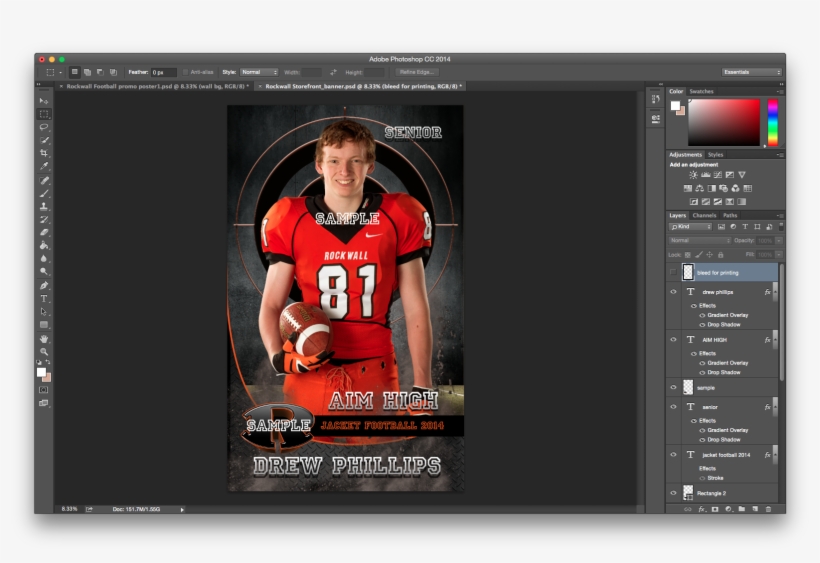Select the Path Selection tool
Viewport: 820px width, 563px height.
44,312
